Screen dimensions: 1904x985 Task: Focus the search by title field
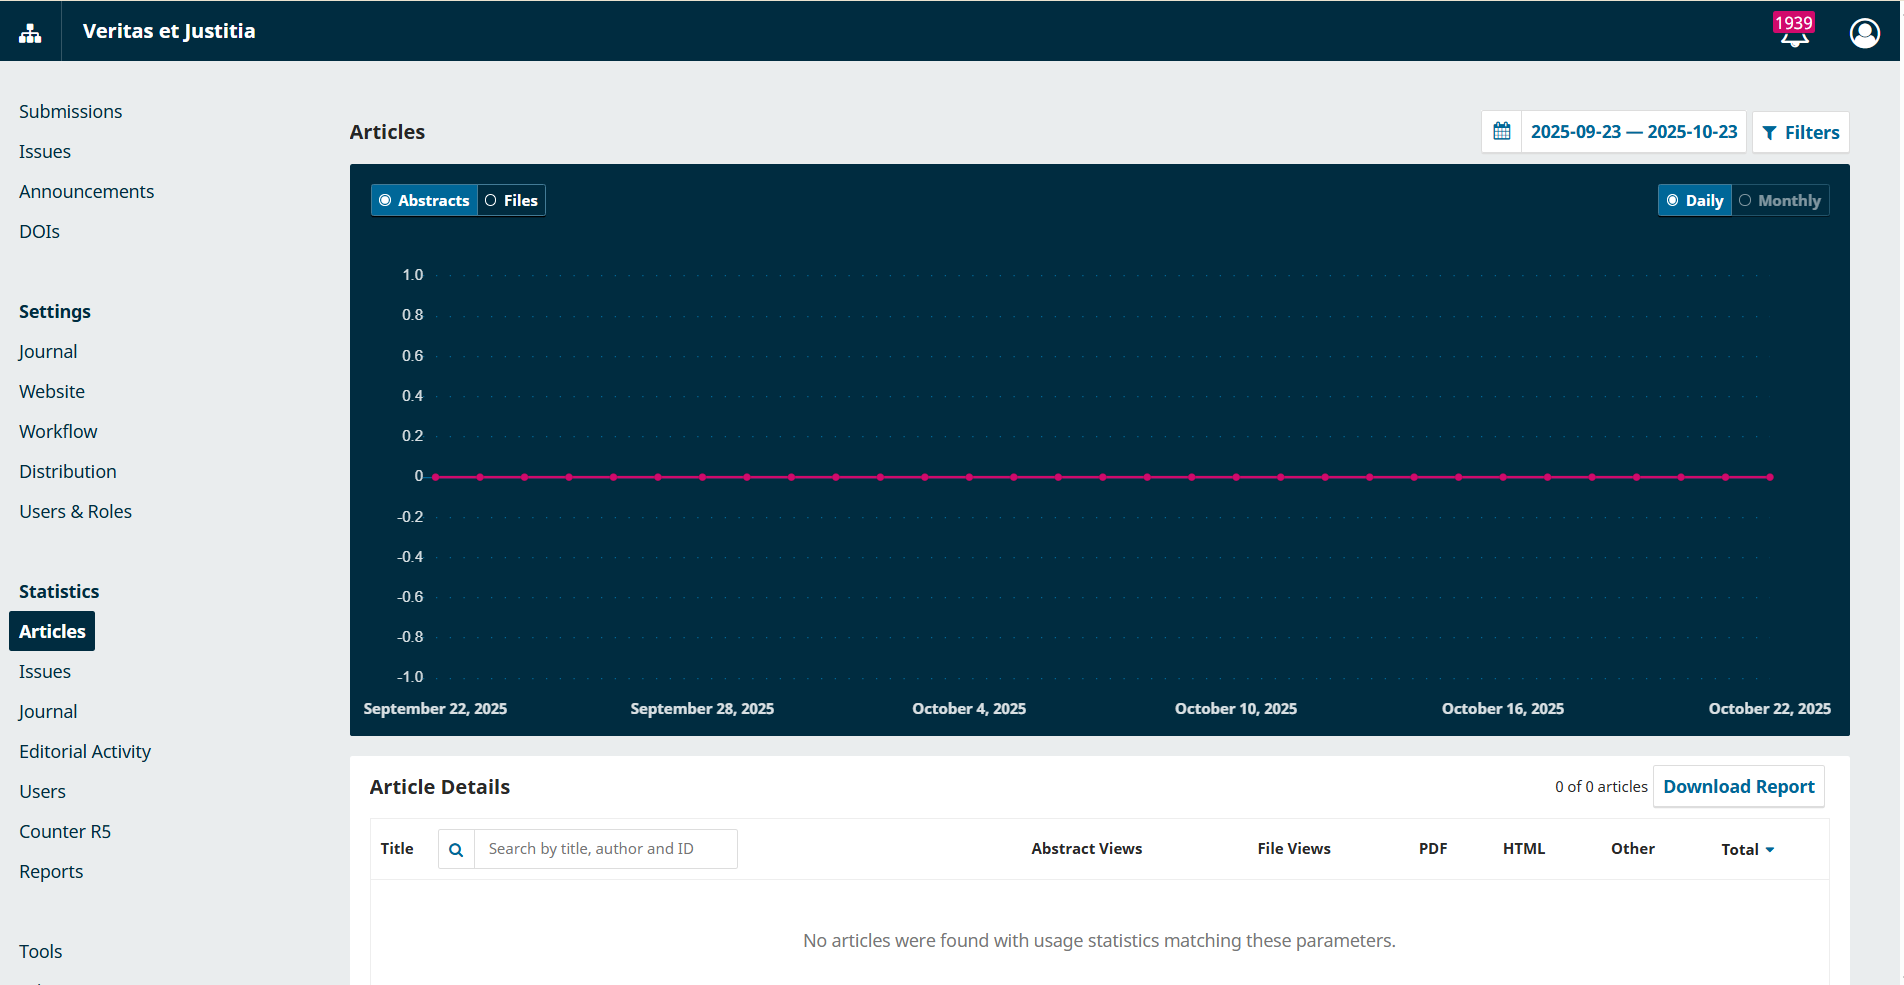[605, 850]
